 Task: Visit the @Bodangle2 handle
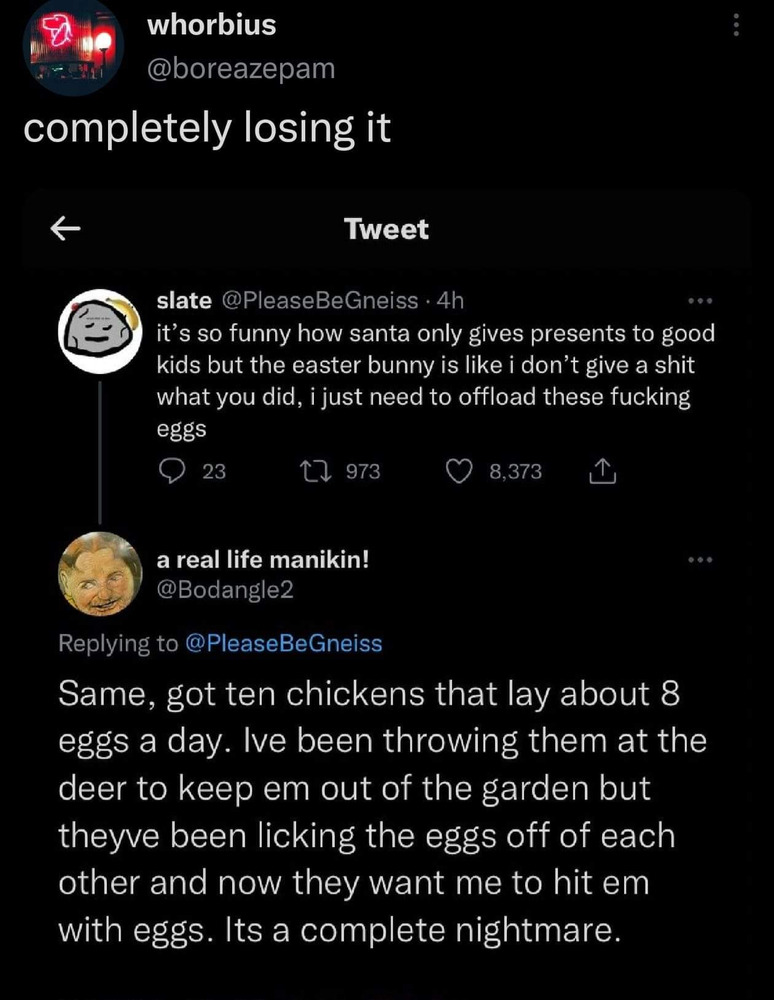[x=225, y=590]
